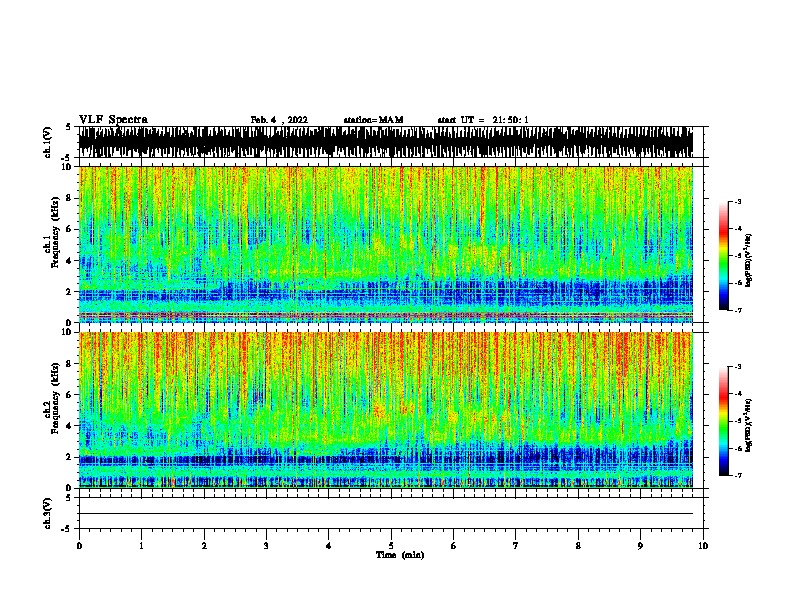Screen dimensions: 792x612
Task: Click the 'ch.1(V)' axis label
Action: [48, 142]
